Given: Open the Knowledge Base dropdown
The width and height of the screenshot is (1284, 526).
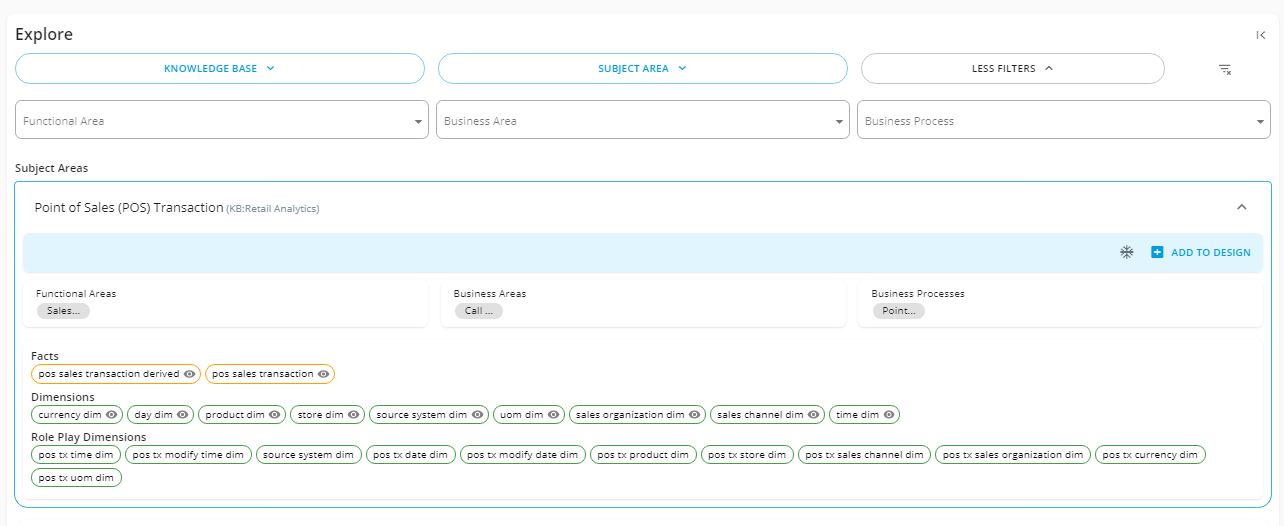Looking at the screenshot, I should click(x=220, y=69).
